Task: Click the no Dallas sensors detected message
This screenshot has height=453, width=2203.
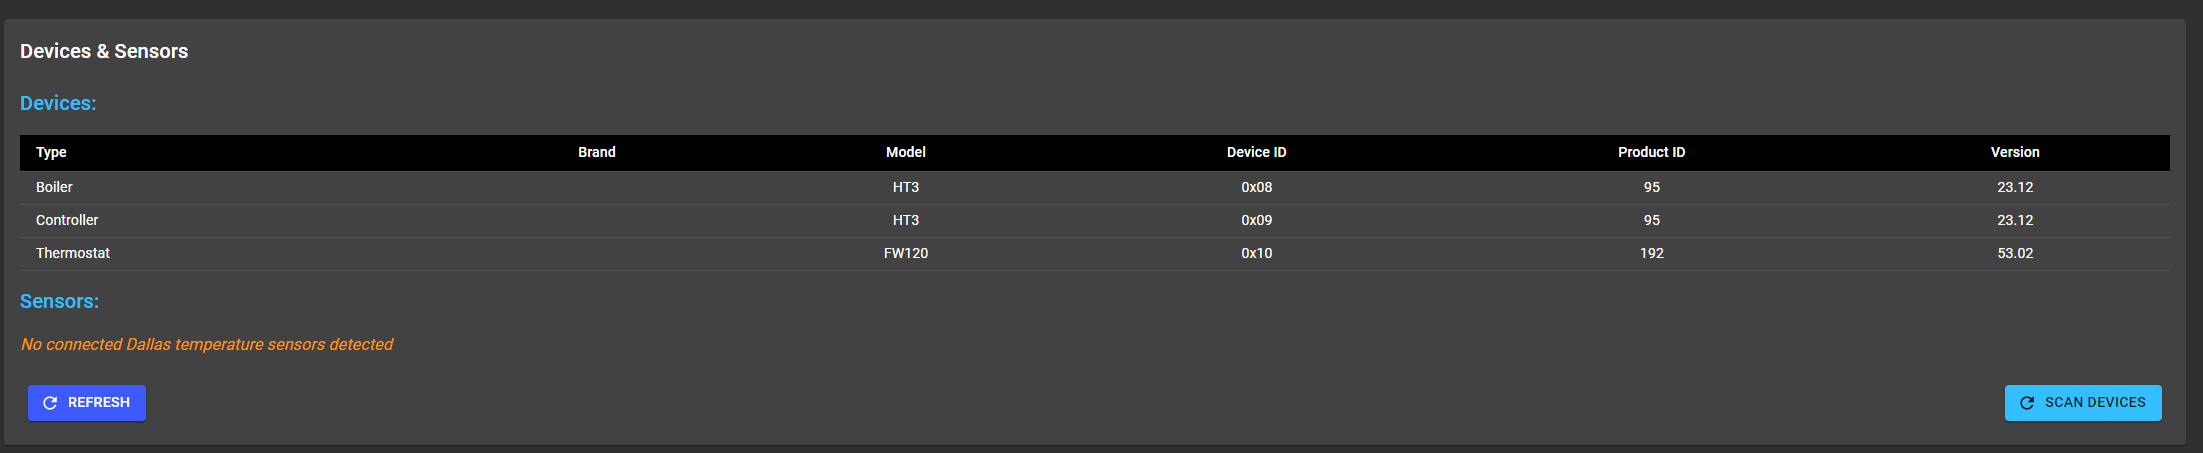Action: point(207,344)
